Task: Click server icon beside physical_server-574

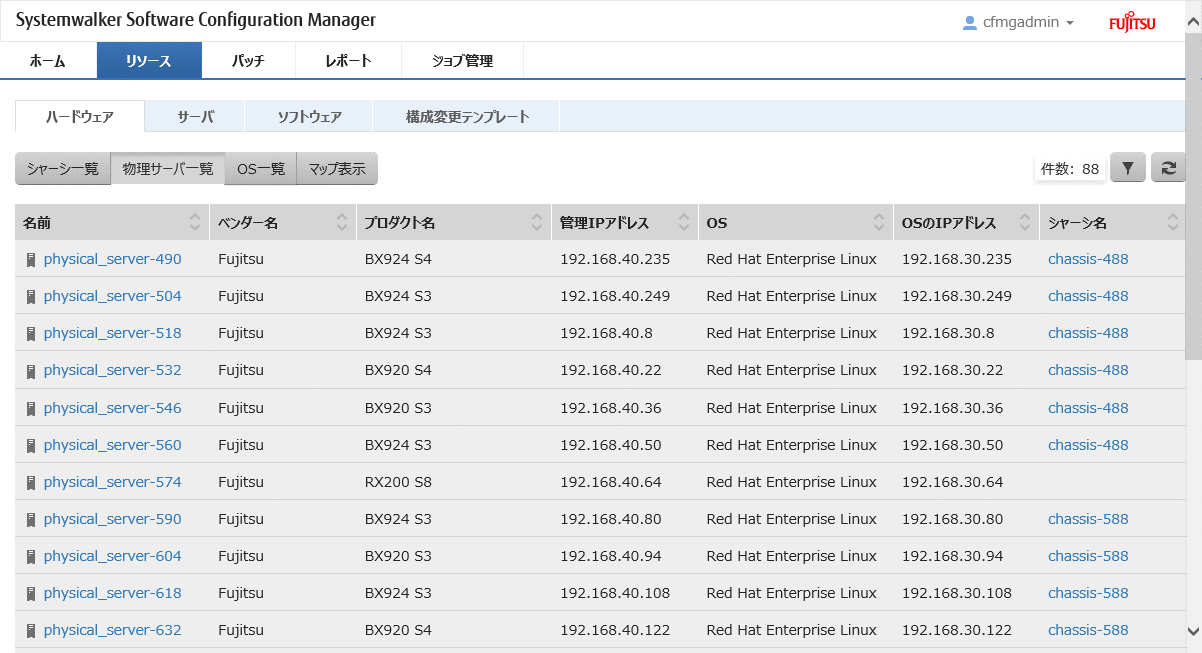Action: 31,482
